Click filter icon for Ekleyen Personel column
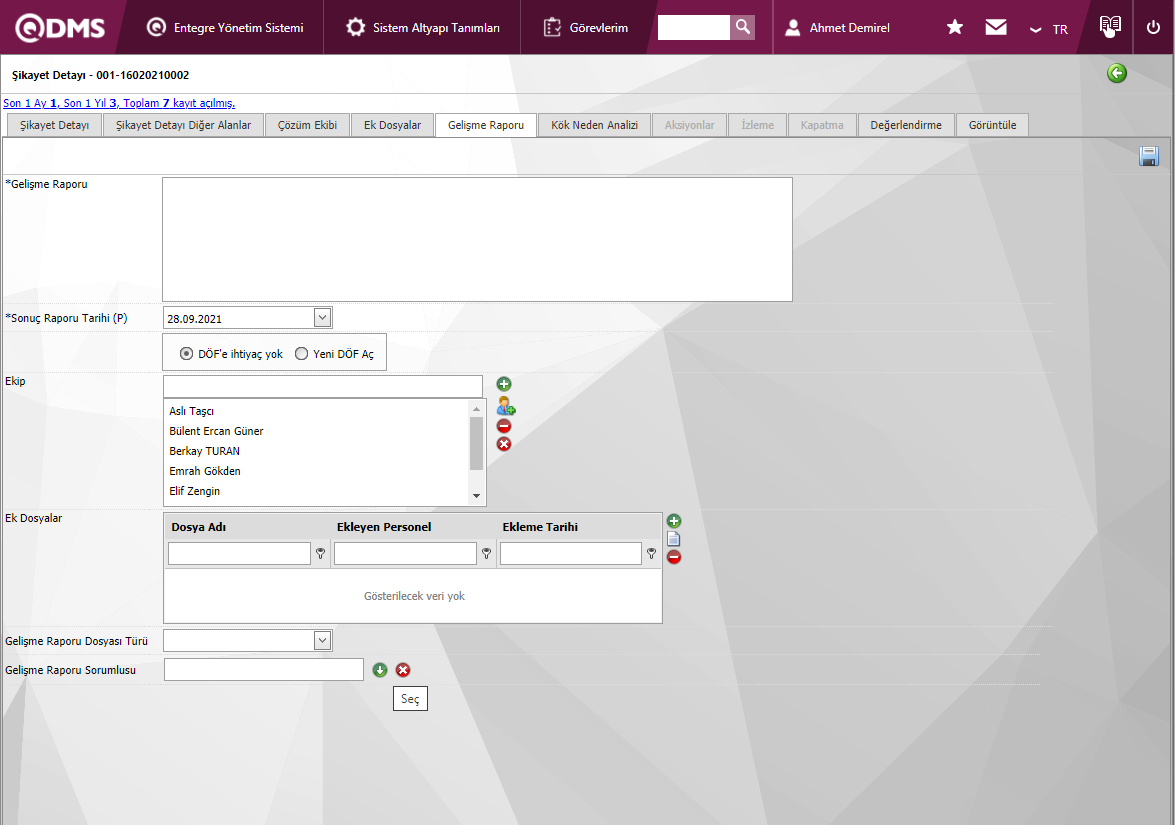1175x825 pixels. click(x=486, y=554)
